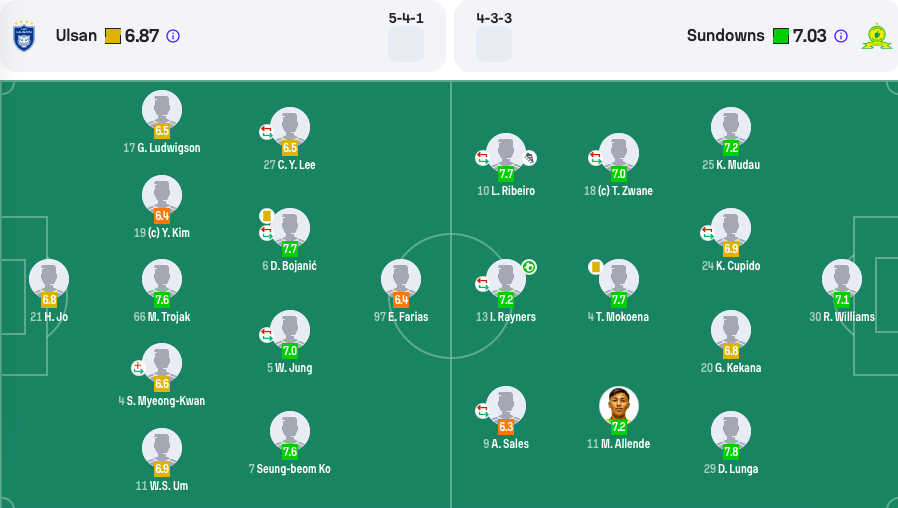Click the injury substitution icon on S. Myeong-Kwan

coord(138,368)
